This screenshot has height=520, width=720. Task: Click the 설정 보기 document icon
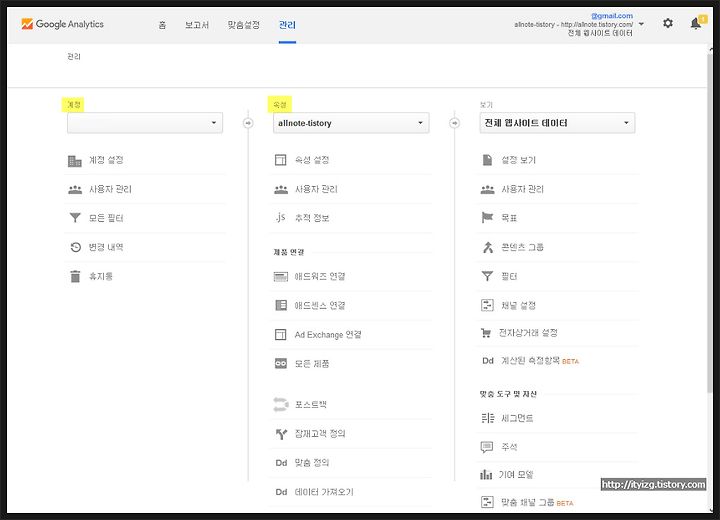point(487,159)
